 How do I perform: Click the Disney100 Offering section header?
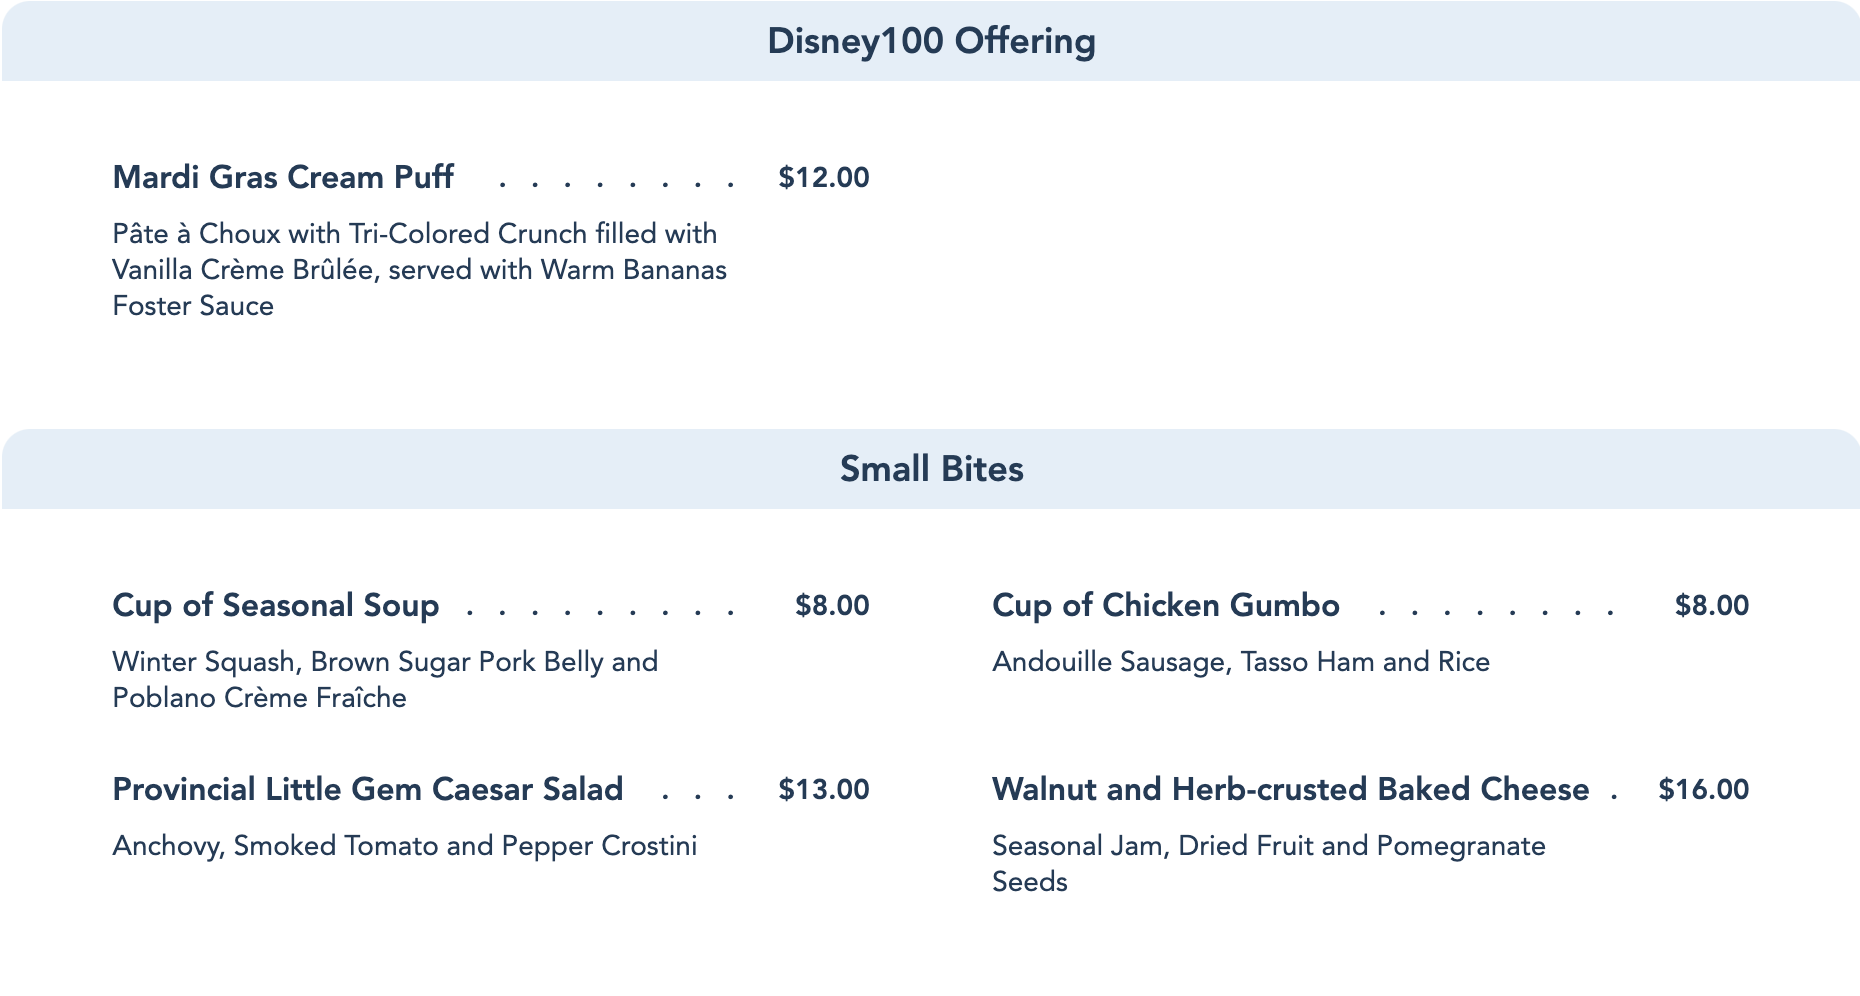[x=931, y=41]
